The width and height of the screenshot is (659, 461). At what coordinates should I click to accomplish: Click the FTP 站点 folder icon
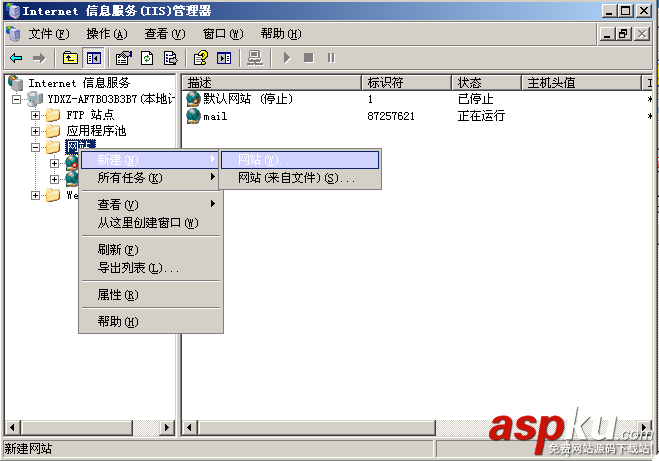(x=53, y=115)
